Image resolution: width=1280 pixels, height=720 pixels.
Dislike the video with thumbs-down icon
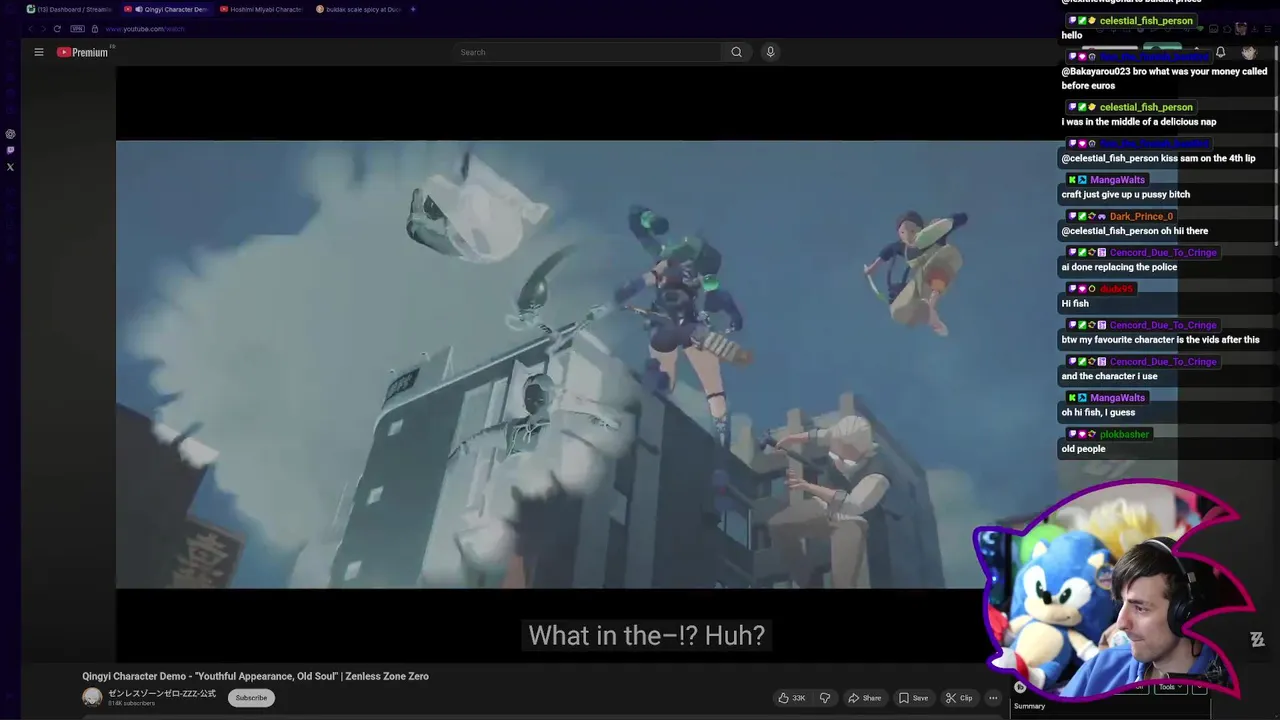pos(825,698)
